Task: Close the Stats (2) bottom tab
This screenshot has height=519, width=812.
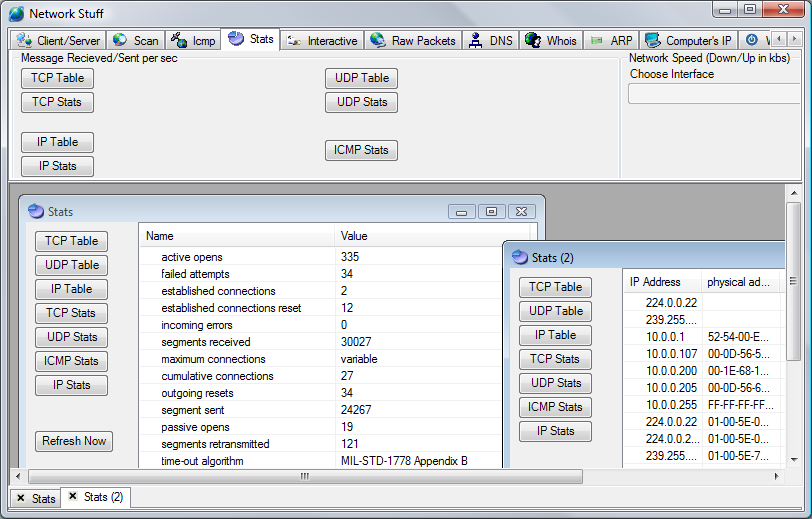Action: coord(74,497)
